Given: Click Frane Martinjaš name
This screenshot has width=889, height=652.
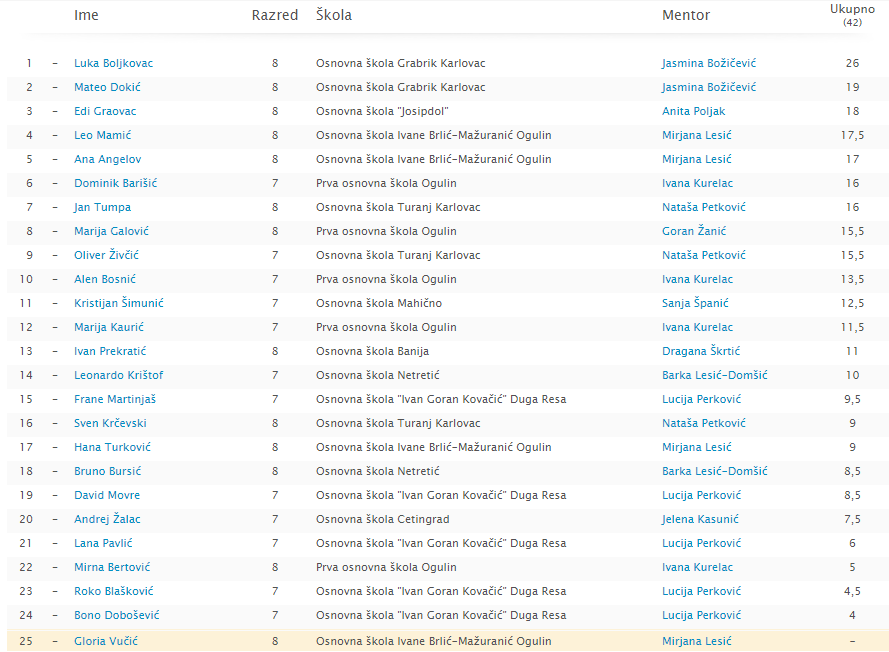Looking at the screenshot, I should [x=115, y=399].
